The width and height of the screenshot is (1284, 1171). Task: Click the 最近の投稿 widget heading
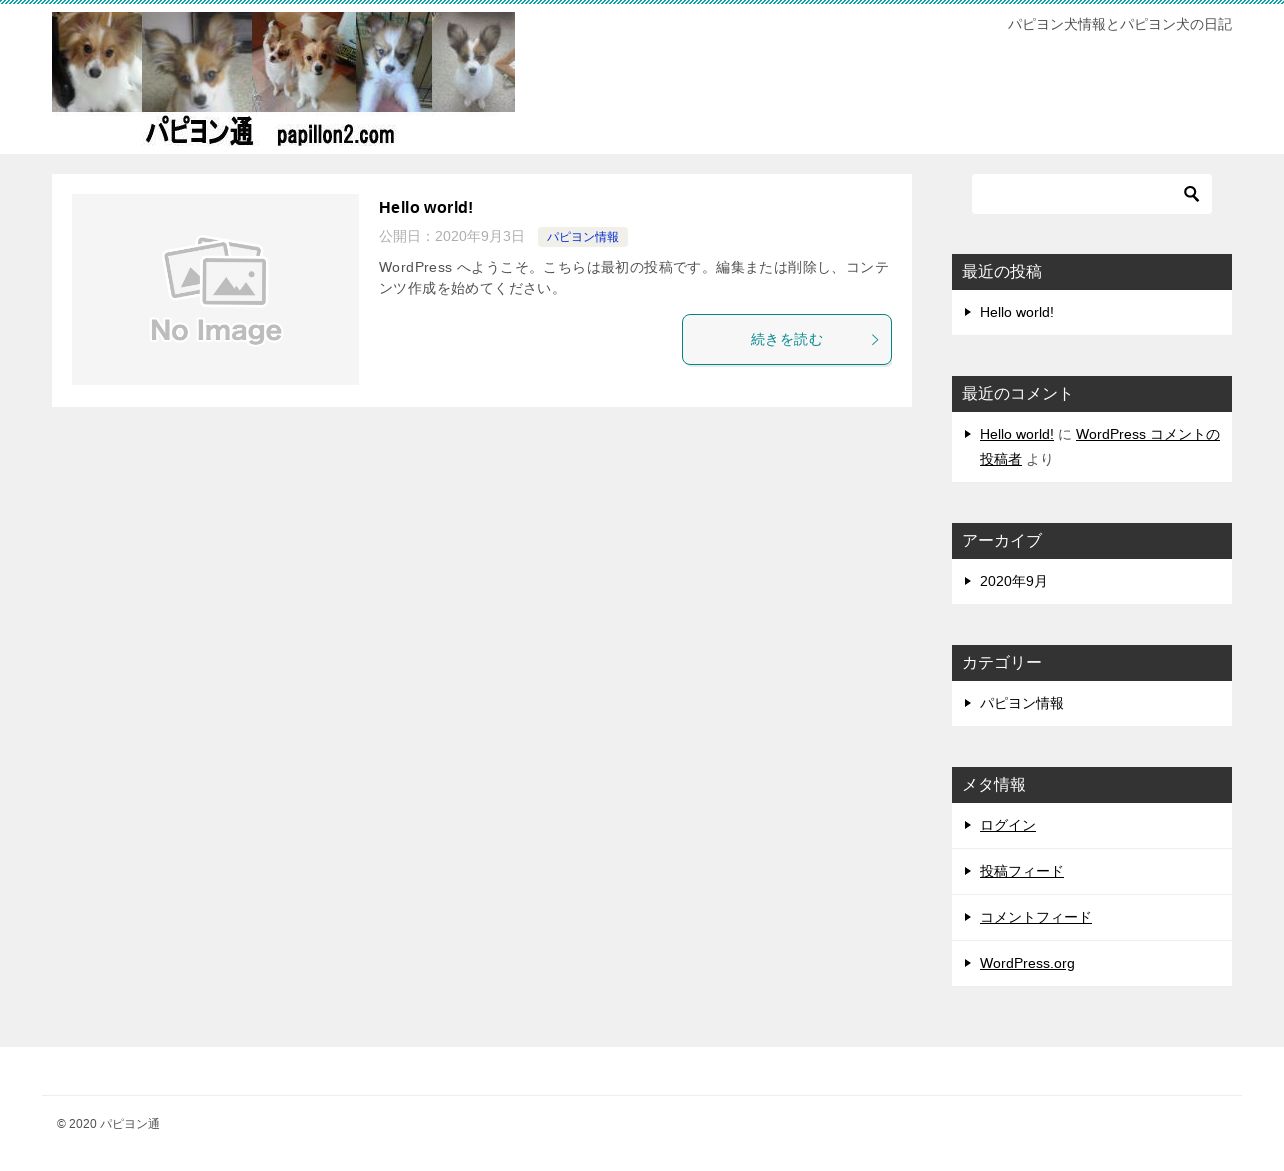coord(1092,272)
